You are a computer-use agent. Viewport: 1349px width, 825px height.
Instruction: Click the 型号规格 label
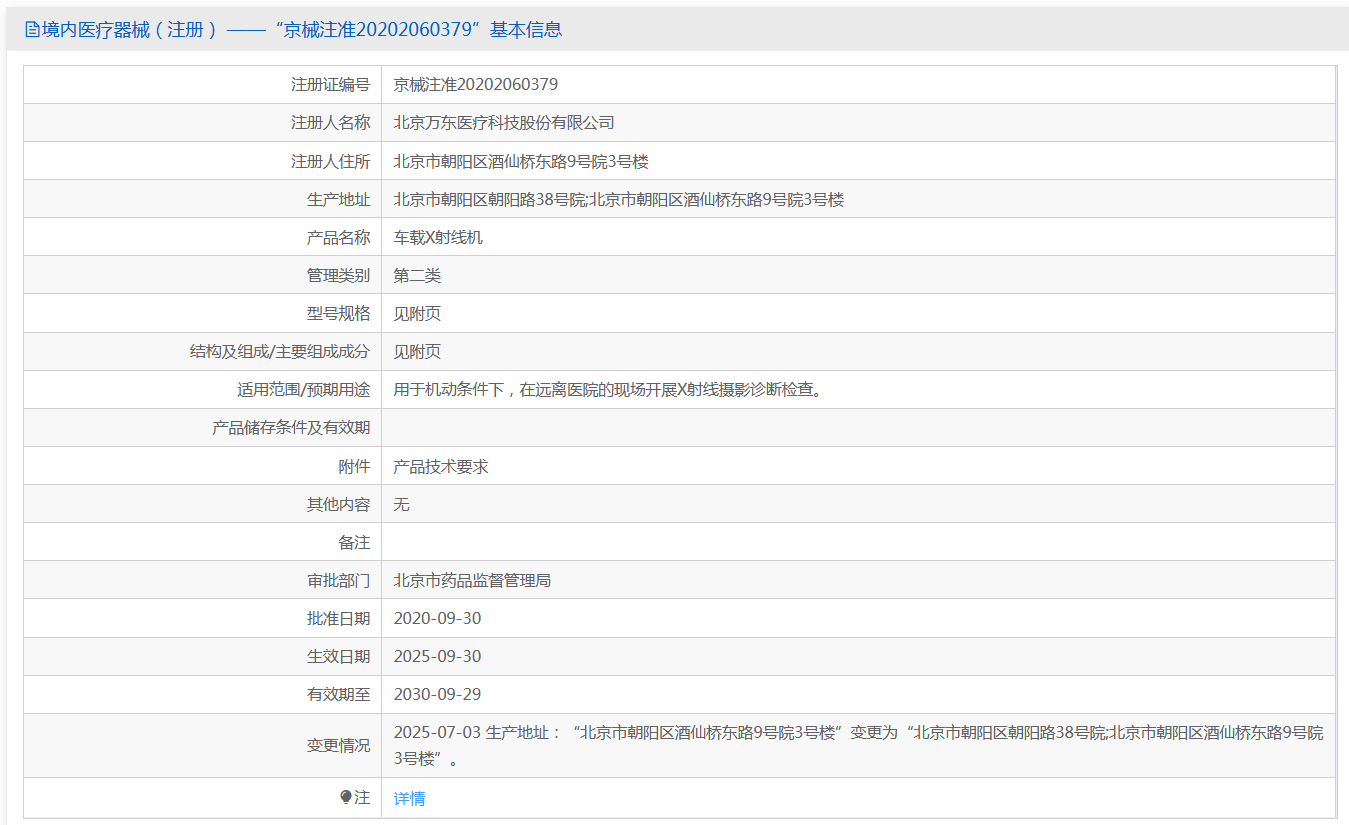point(338,313)
